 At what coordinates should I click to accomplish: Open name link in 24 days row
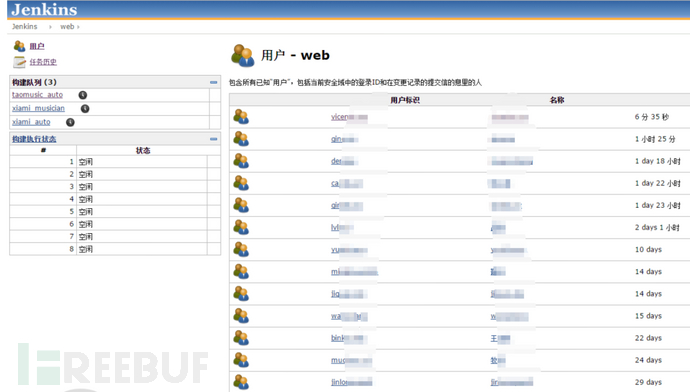pos(498,360)
